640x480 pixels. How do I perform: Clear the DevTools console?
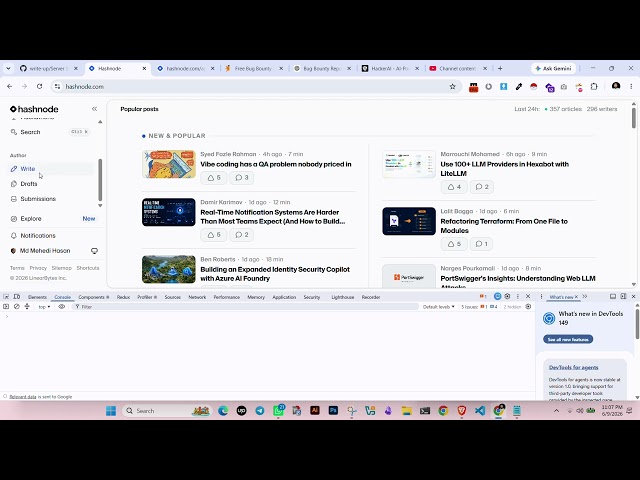point(17,307)
